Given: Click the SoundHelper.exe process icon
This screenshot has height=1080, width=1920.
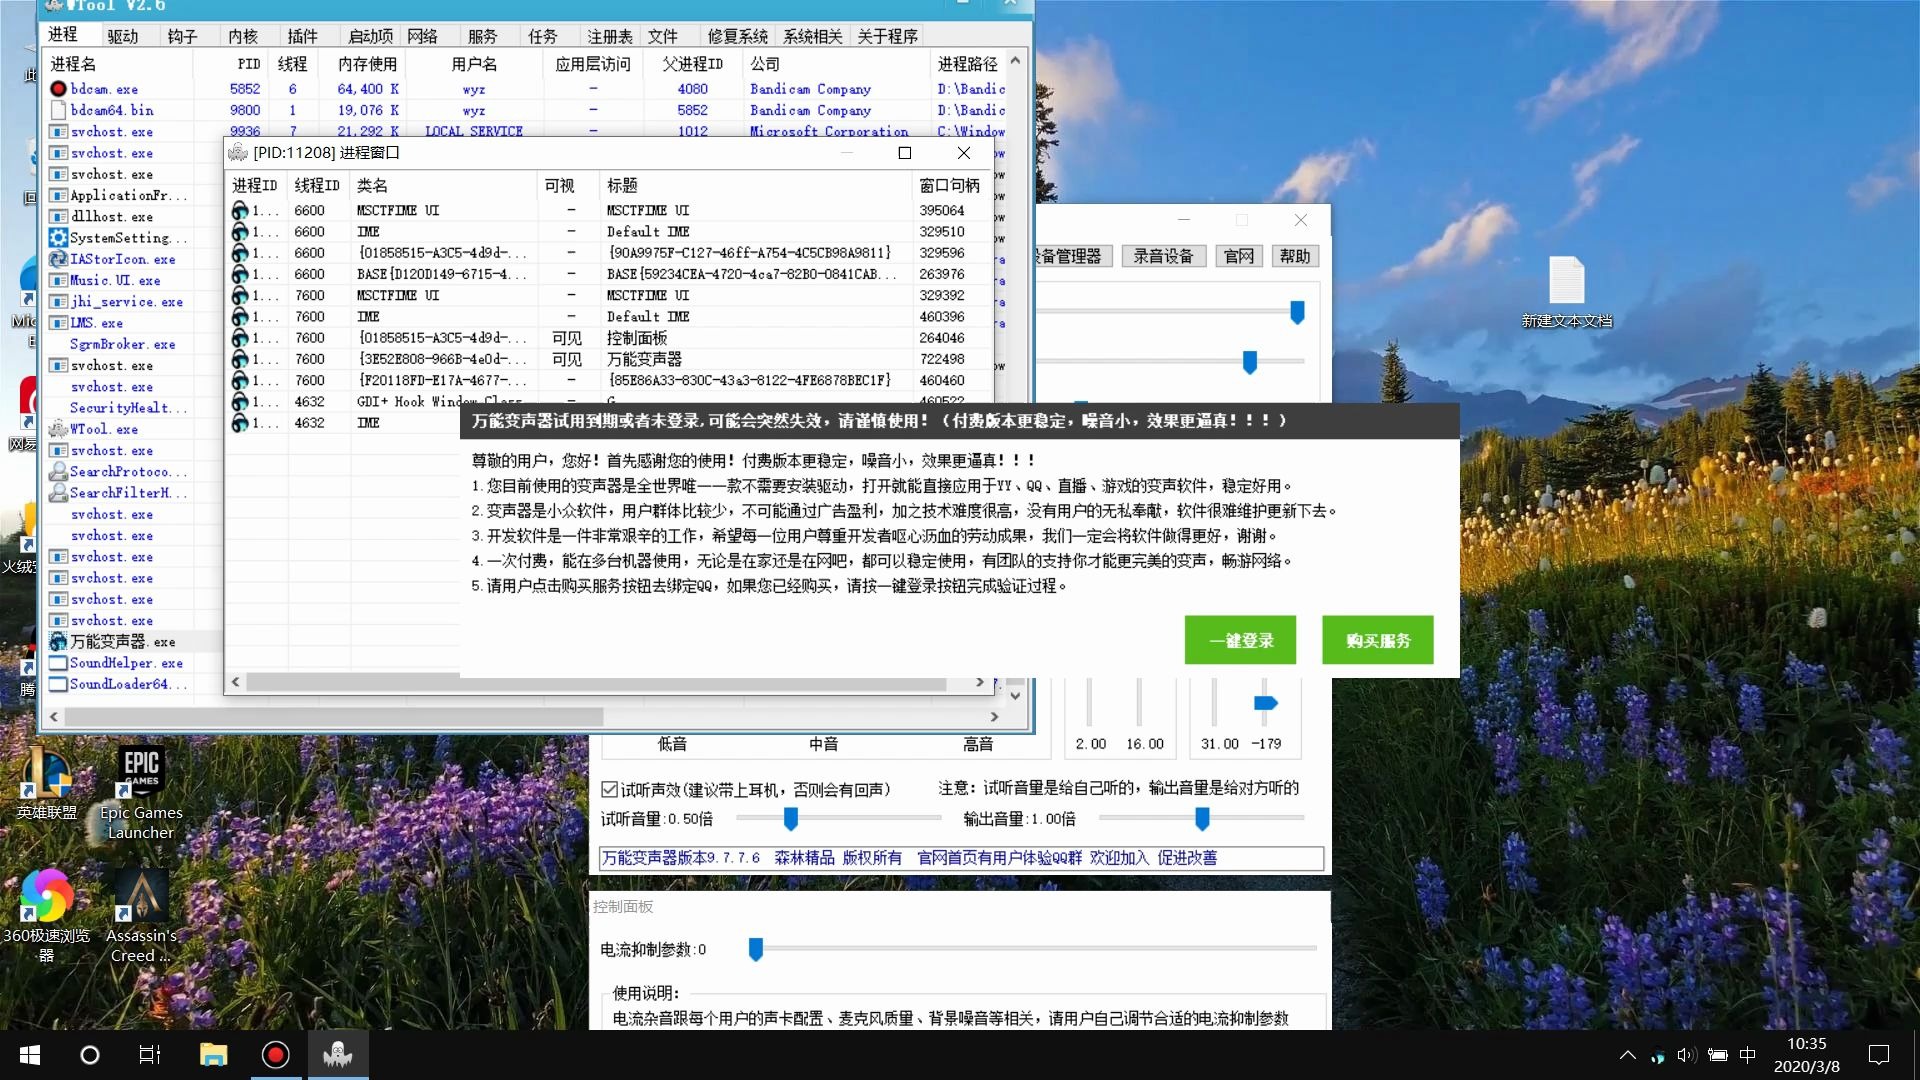Looking at the screenshot, I should [x=58, y=663].
